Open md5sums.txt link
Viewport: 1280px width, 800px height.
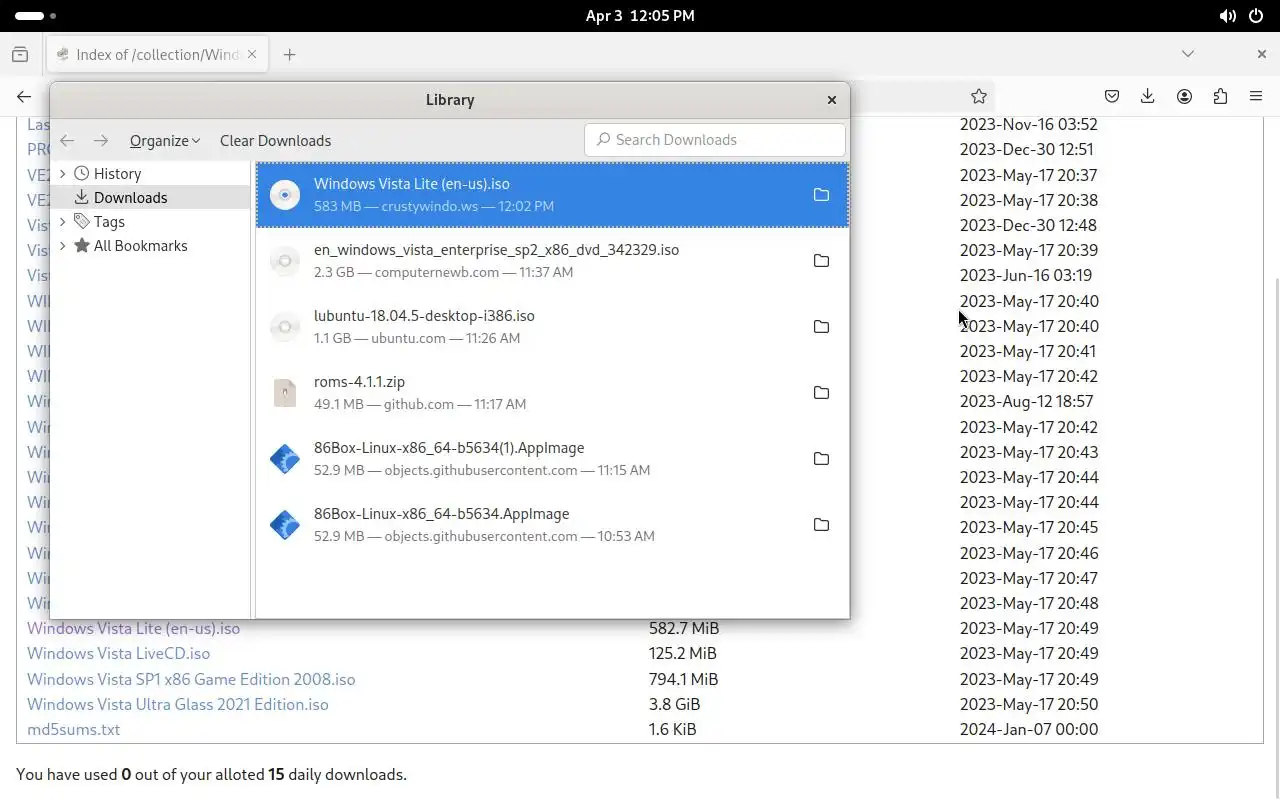[73, 729]
